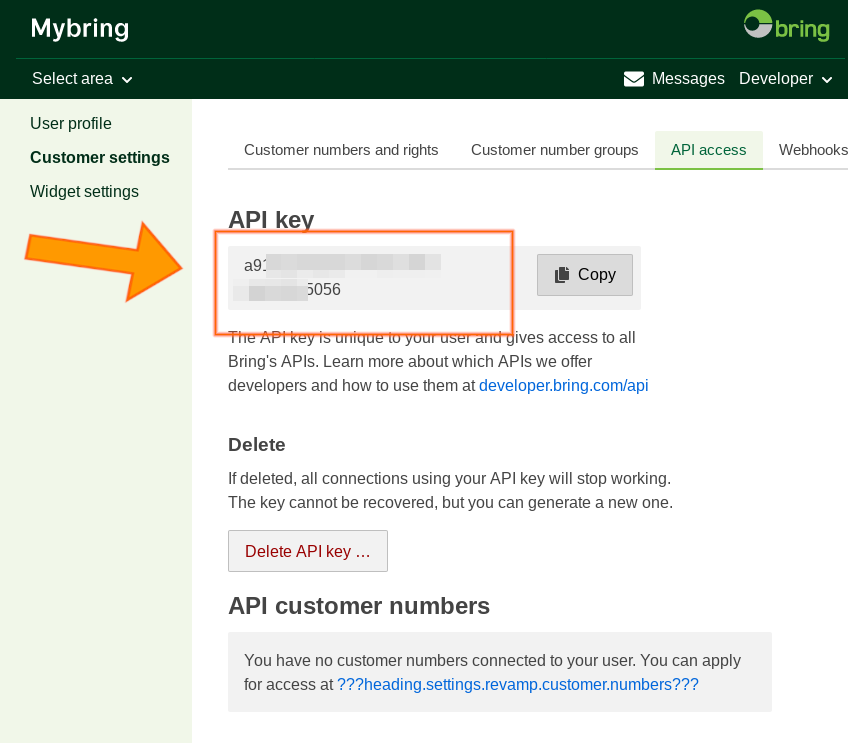This screenshot has height=743, width=848.
Task: Open the Messages envelope icon
Action: point(633,79)
